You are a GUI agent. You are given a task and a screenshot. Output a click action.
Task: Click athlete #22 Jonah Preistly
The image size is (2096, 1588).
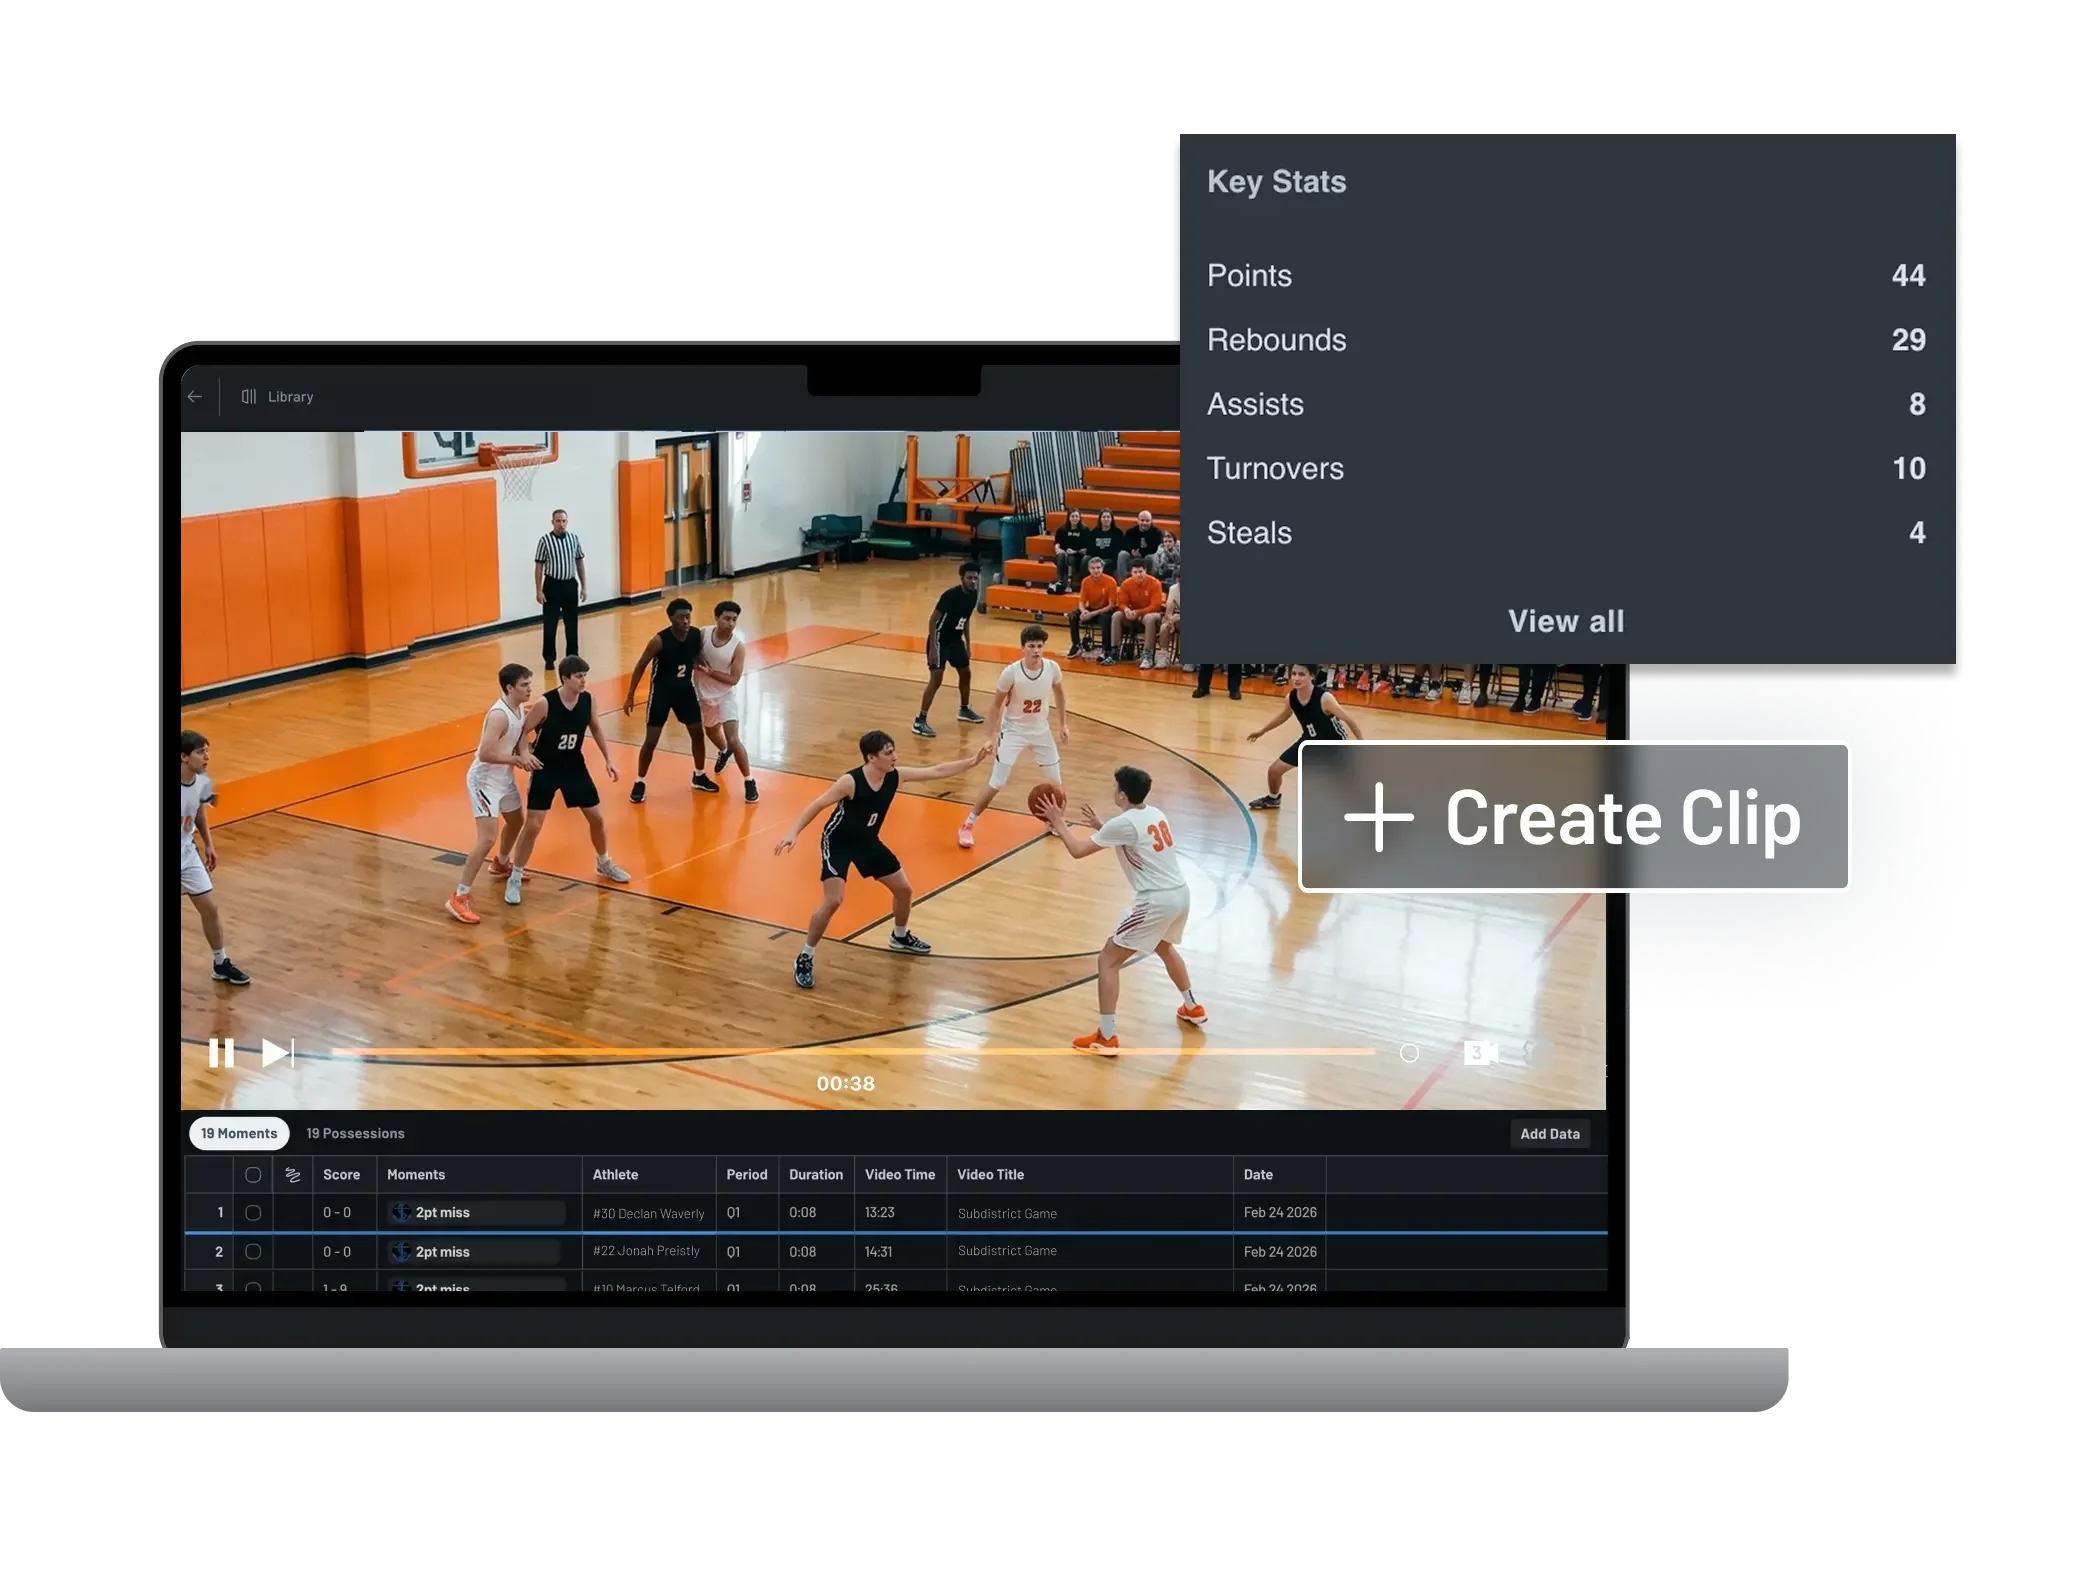(646, 1251)
